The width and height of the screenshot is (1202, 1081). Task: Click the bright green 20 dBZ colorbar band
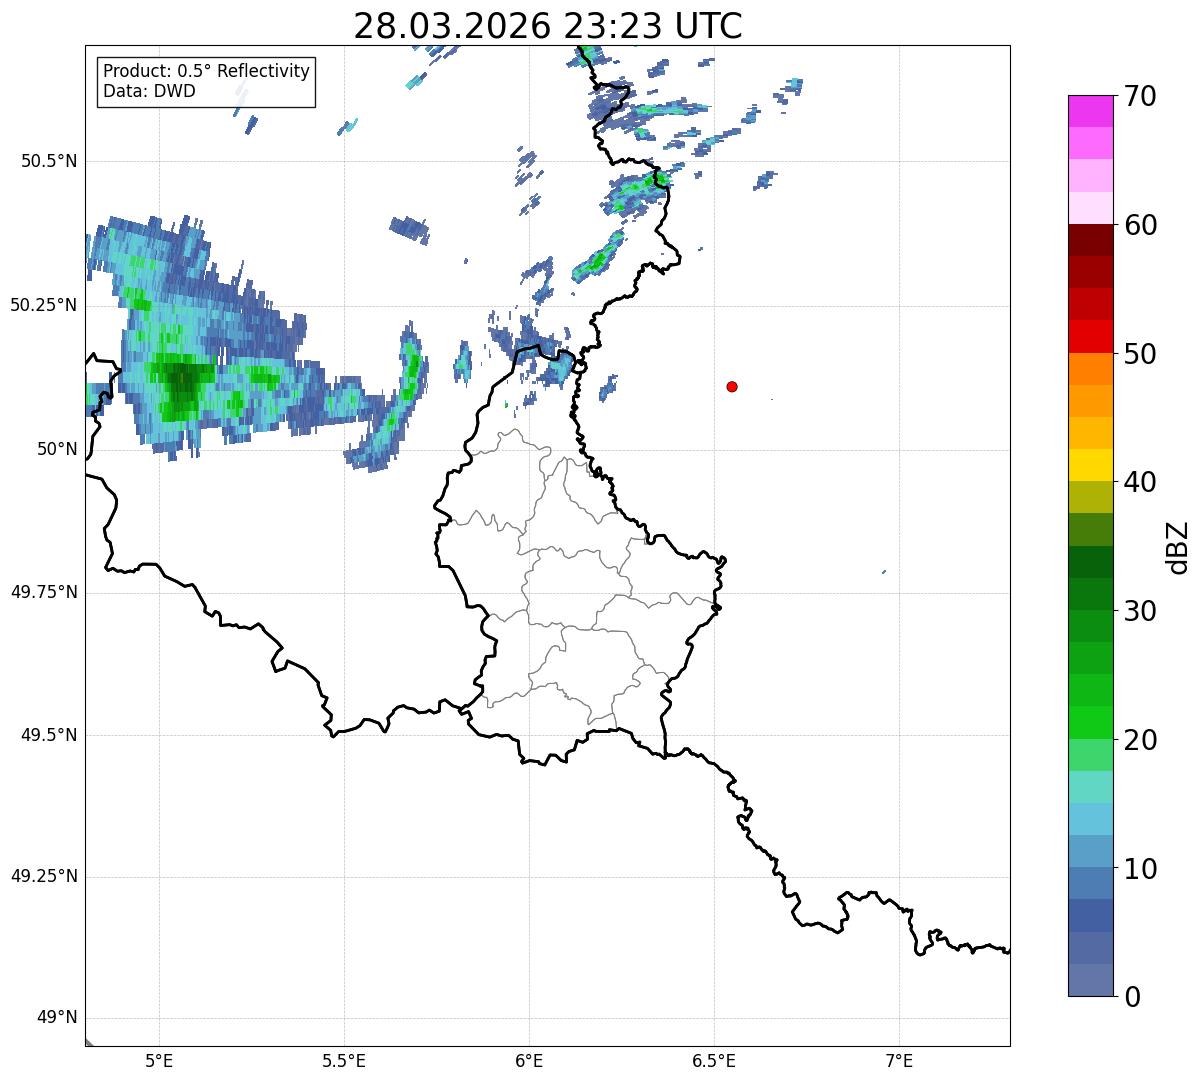(1091, 722)
